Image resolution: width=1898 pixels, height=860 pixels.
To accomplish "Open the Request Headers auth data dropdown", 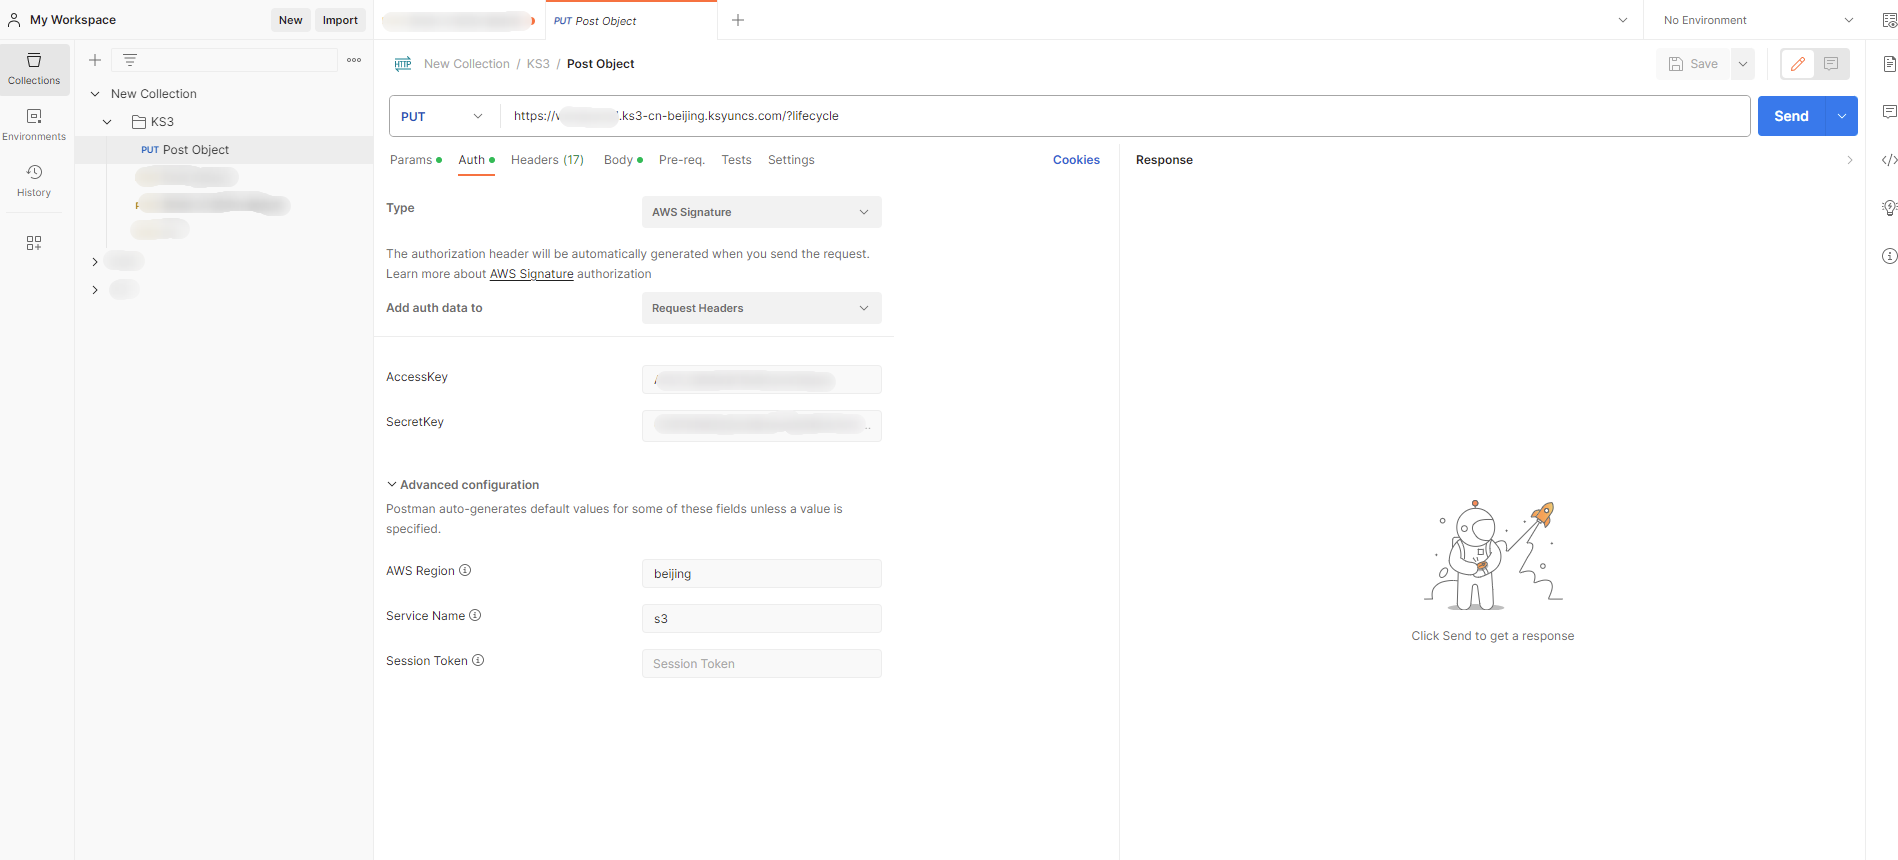I will (761, 308).
